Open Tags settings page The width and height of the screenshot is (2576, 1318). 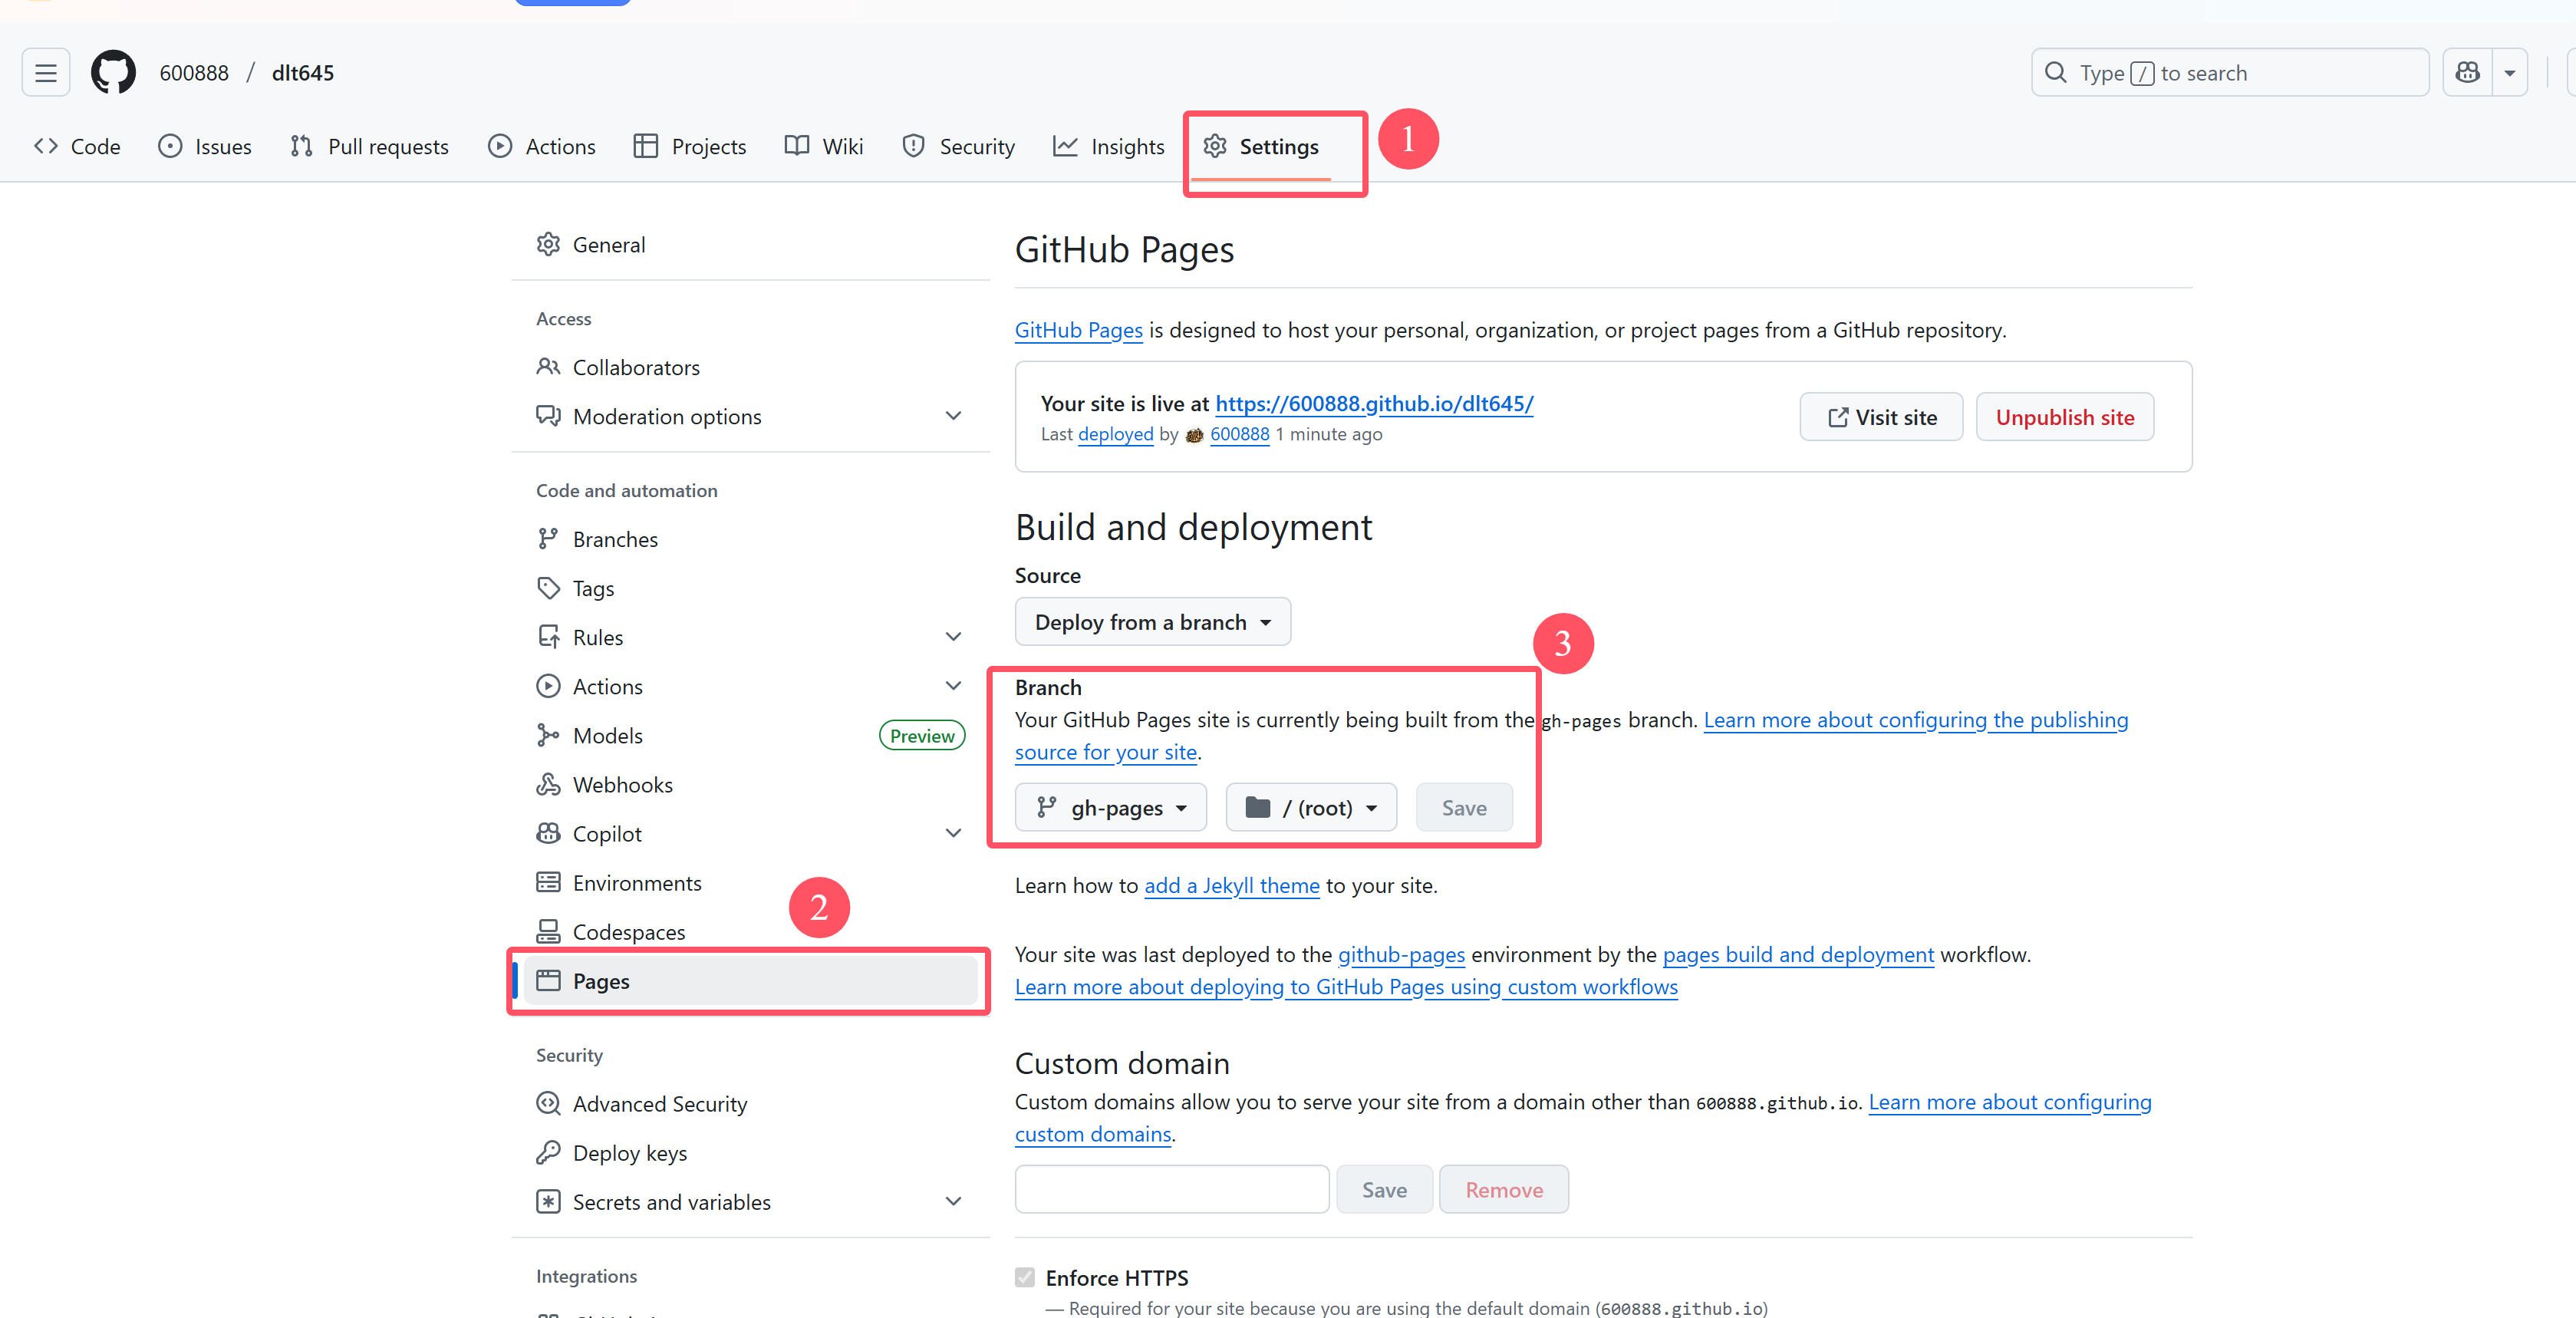[x=592, y=589]
